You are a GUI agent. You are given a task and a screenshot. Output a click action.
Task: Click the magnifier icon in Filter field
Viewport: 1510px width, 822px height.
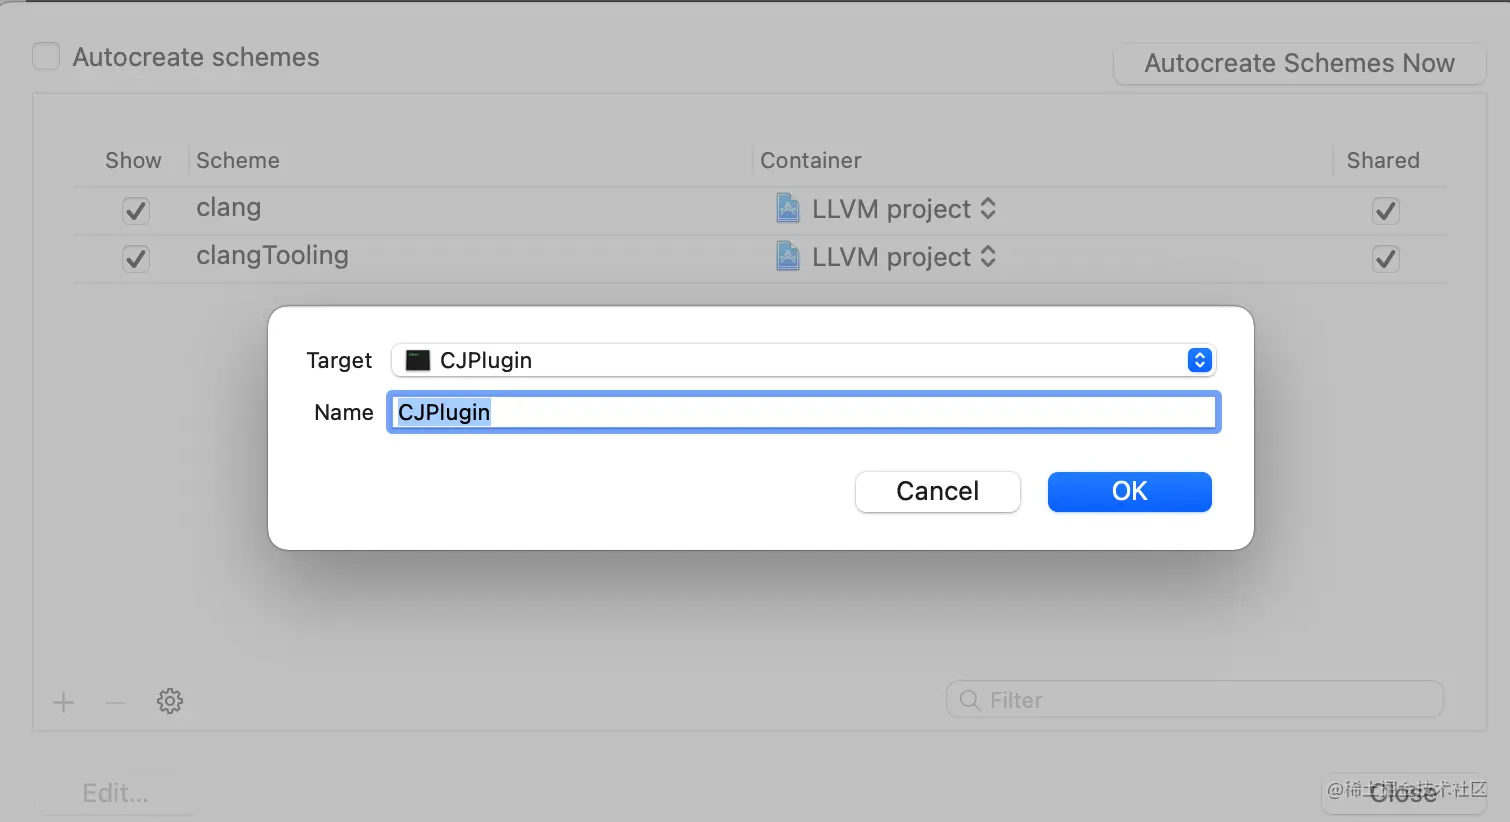(969, 700)
